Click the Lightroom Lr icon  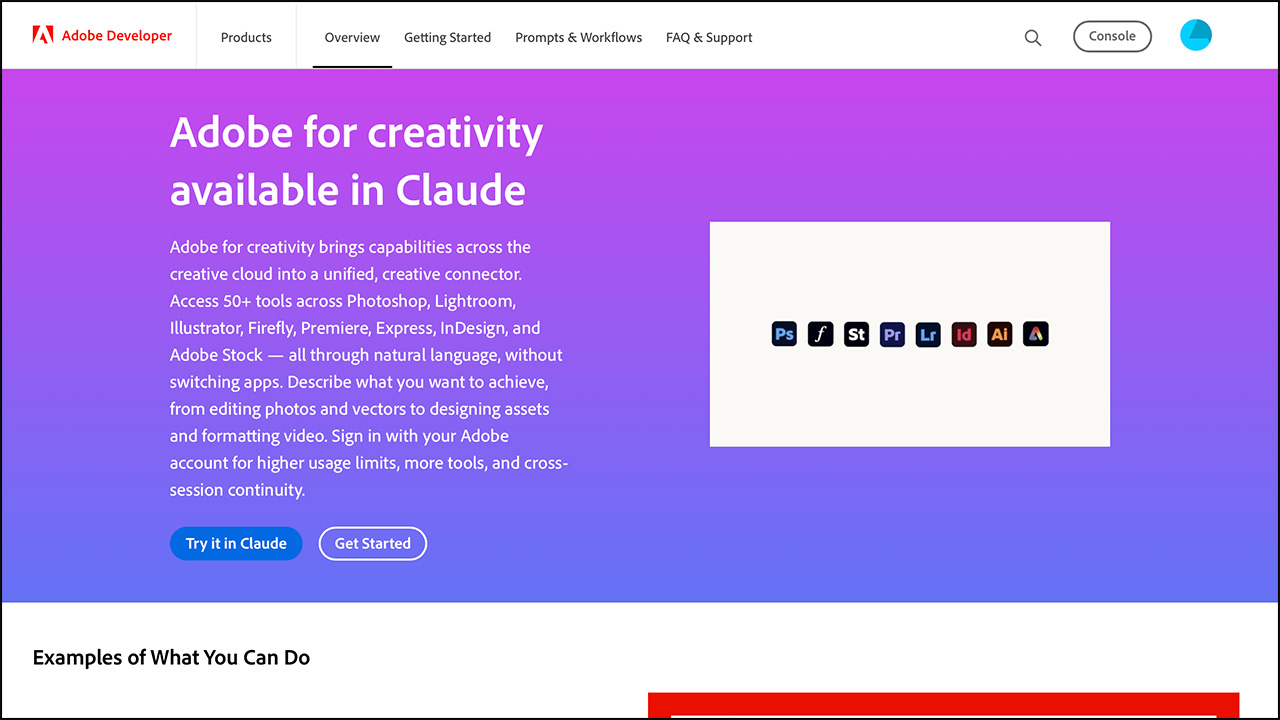click(929, 334)
